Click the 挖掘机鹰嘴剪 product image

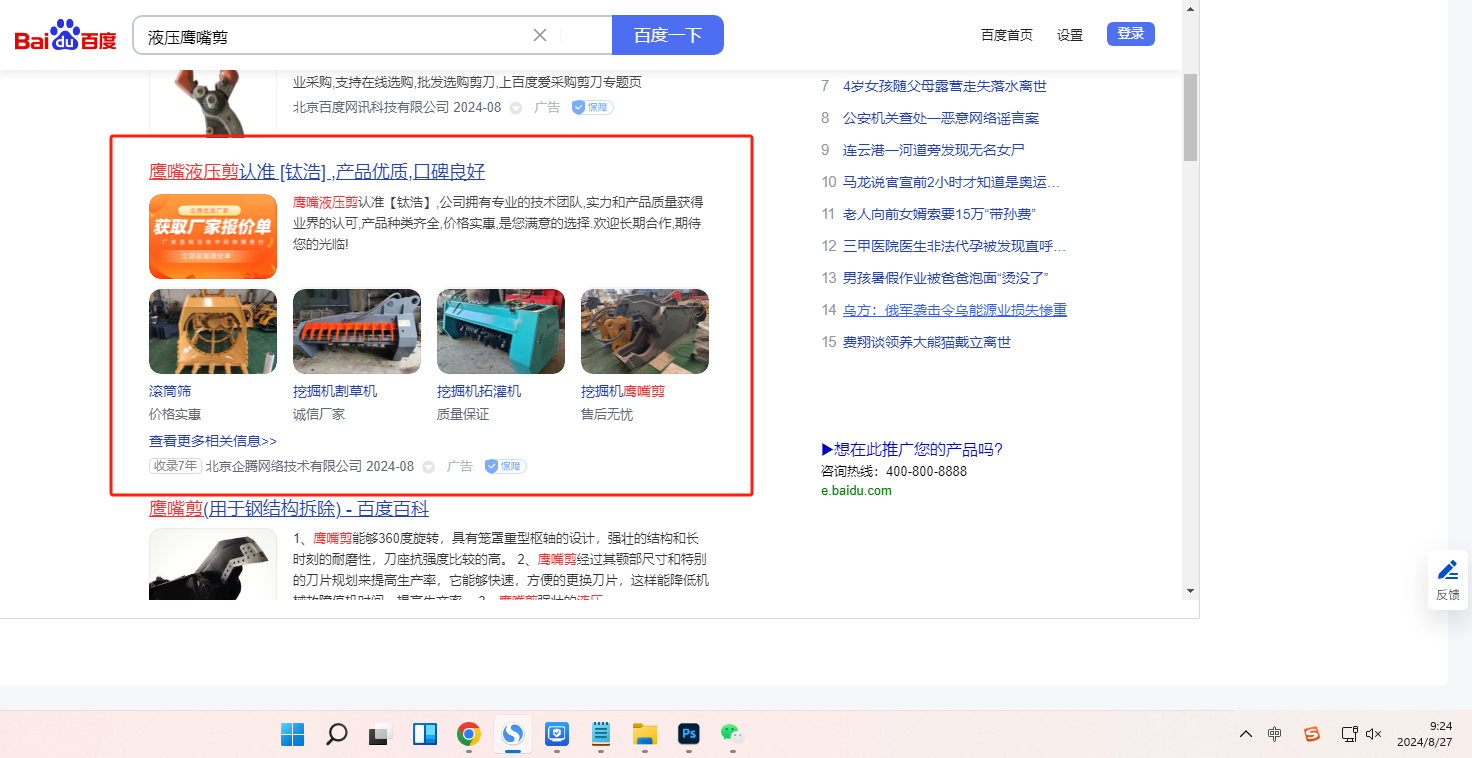click(645, 332)
